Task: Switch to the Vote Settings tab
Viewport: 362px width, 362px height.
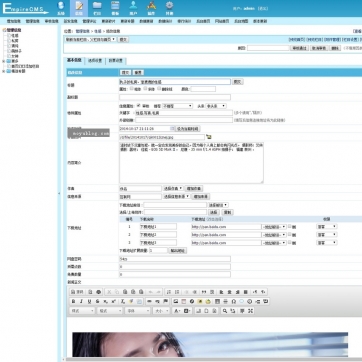Action: [116, 61]
